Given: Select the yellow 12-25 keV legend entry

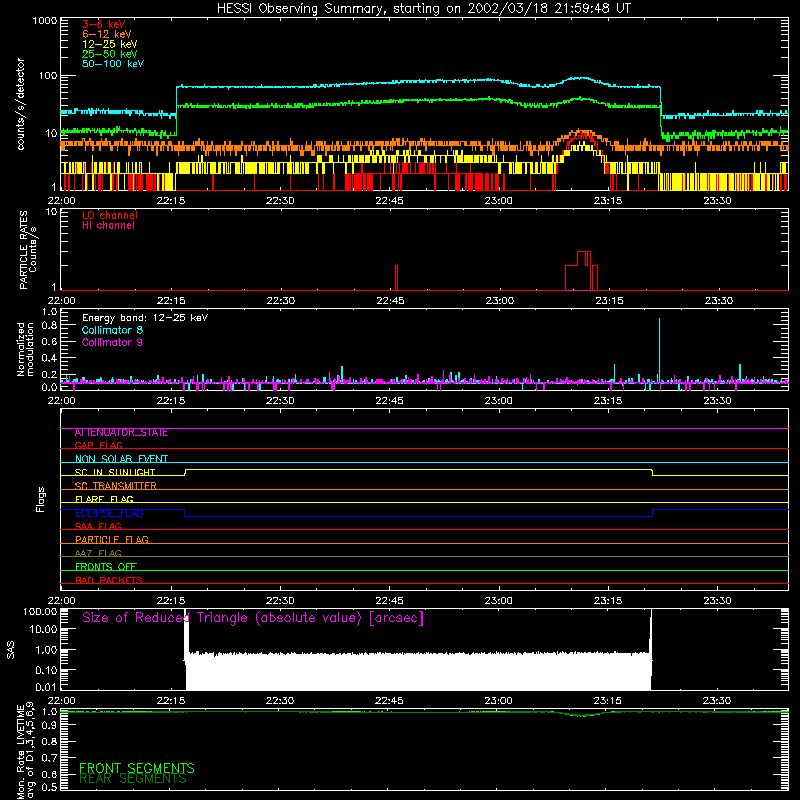Looking at the screenshot, I should tap(110, 44).
